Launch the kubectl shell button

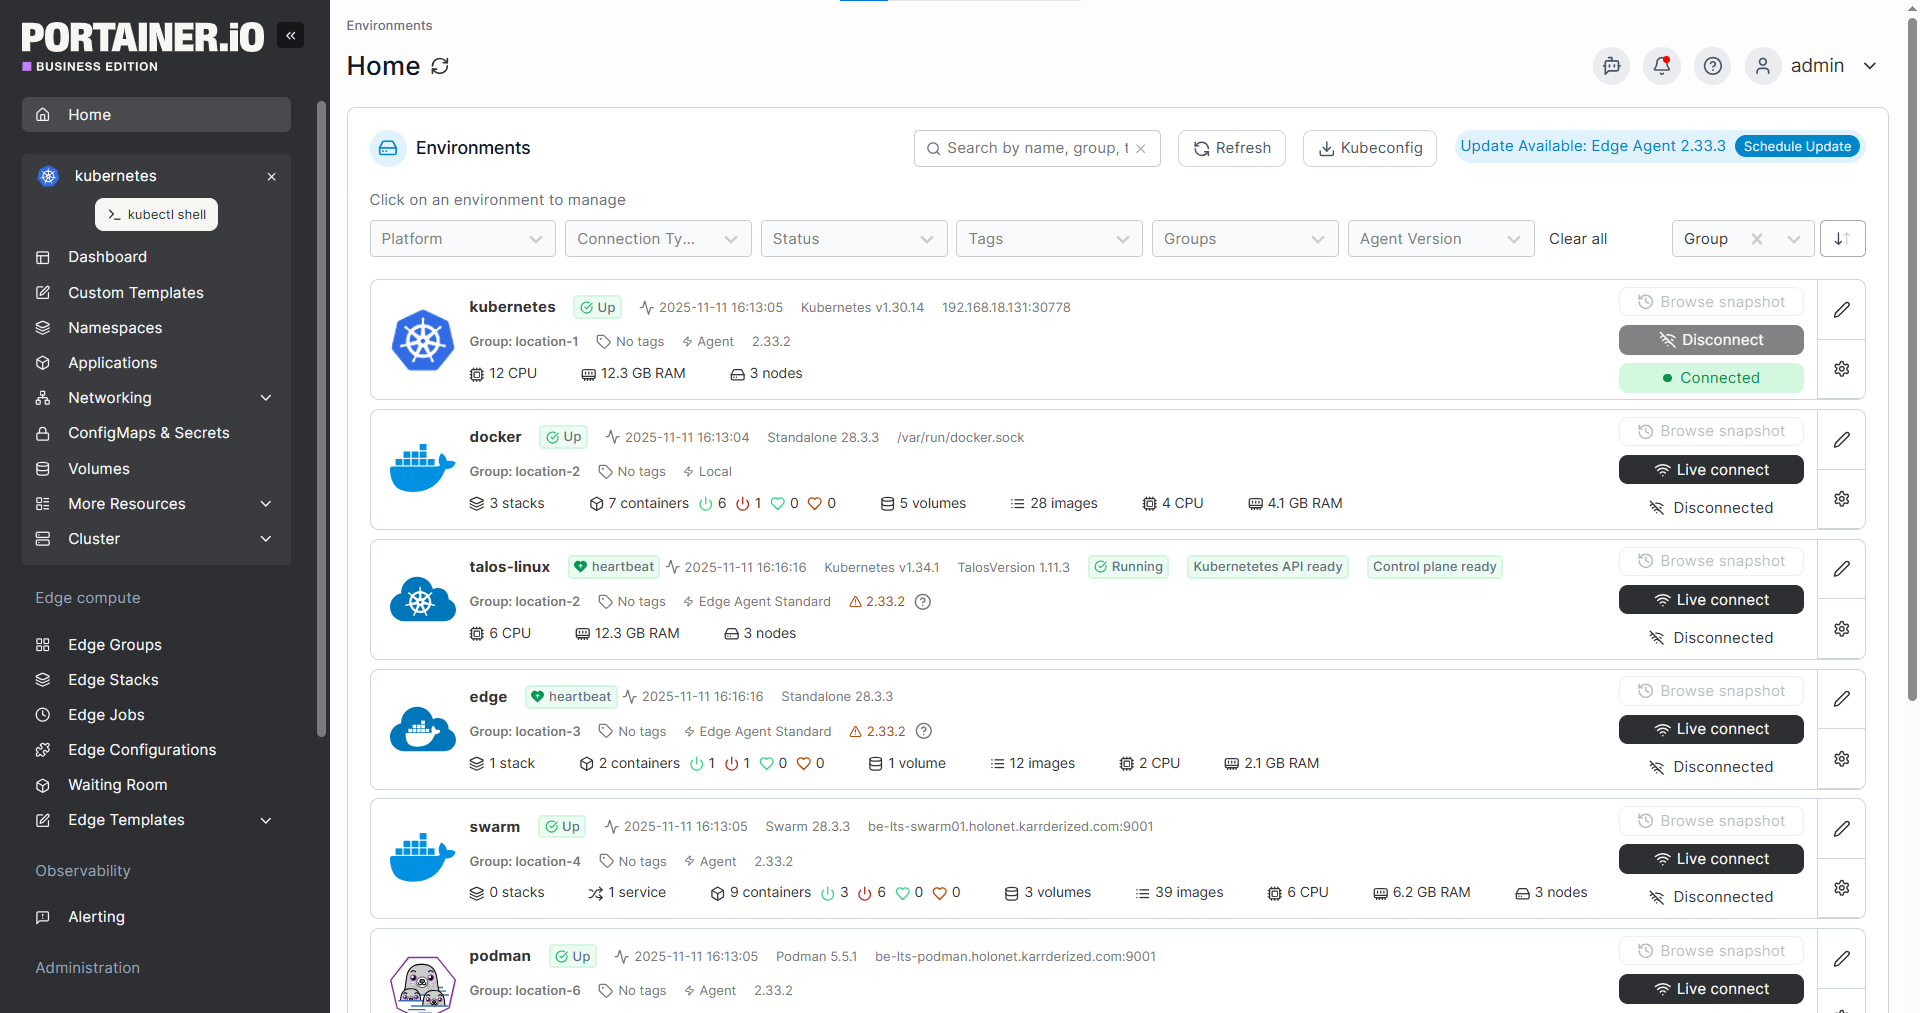point(156,215)
